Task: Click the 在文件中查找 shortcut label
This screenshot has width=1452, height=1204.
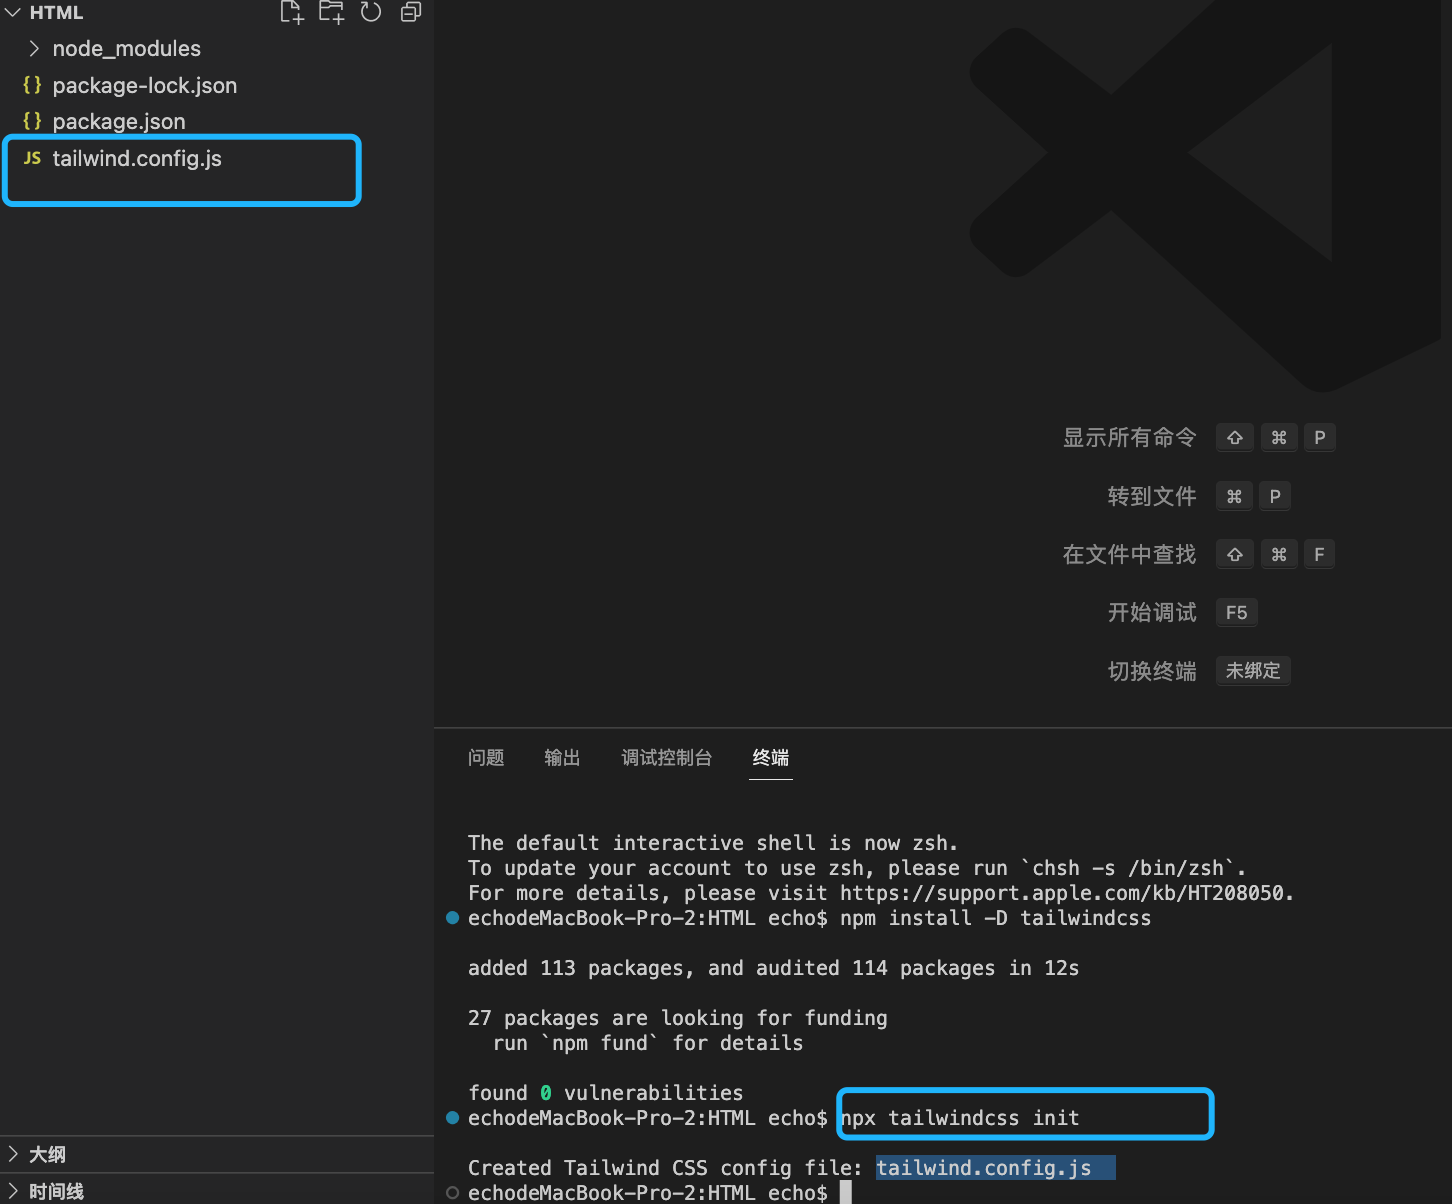Action: 1130,554
